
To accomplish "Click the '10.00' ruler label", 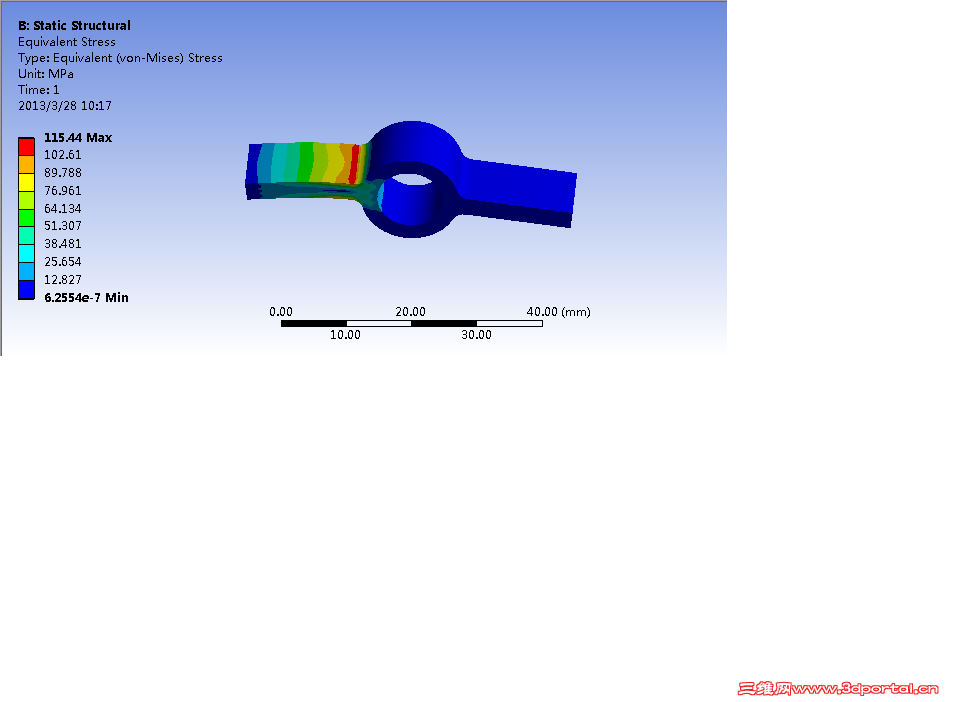I will point(345,335).
